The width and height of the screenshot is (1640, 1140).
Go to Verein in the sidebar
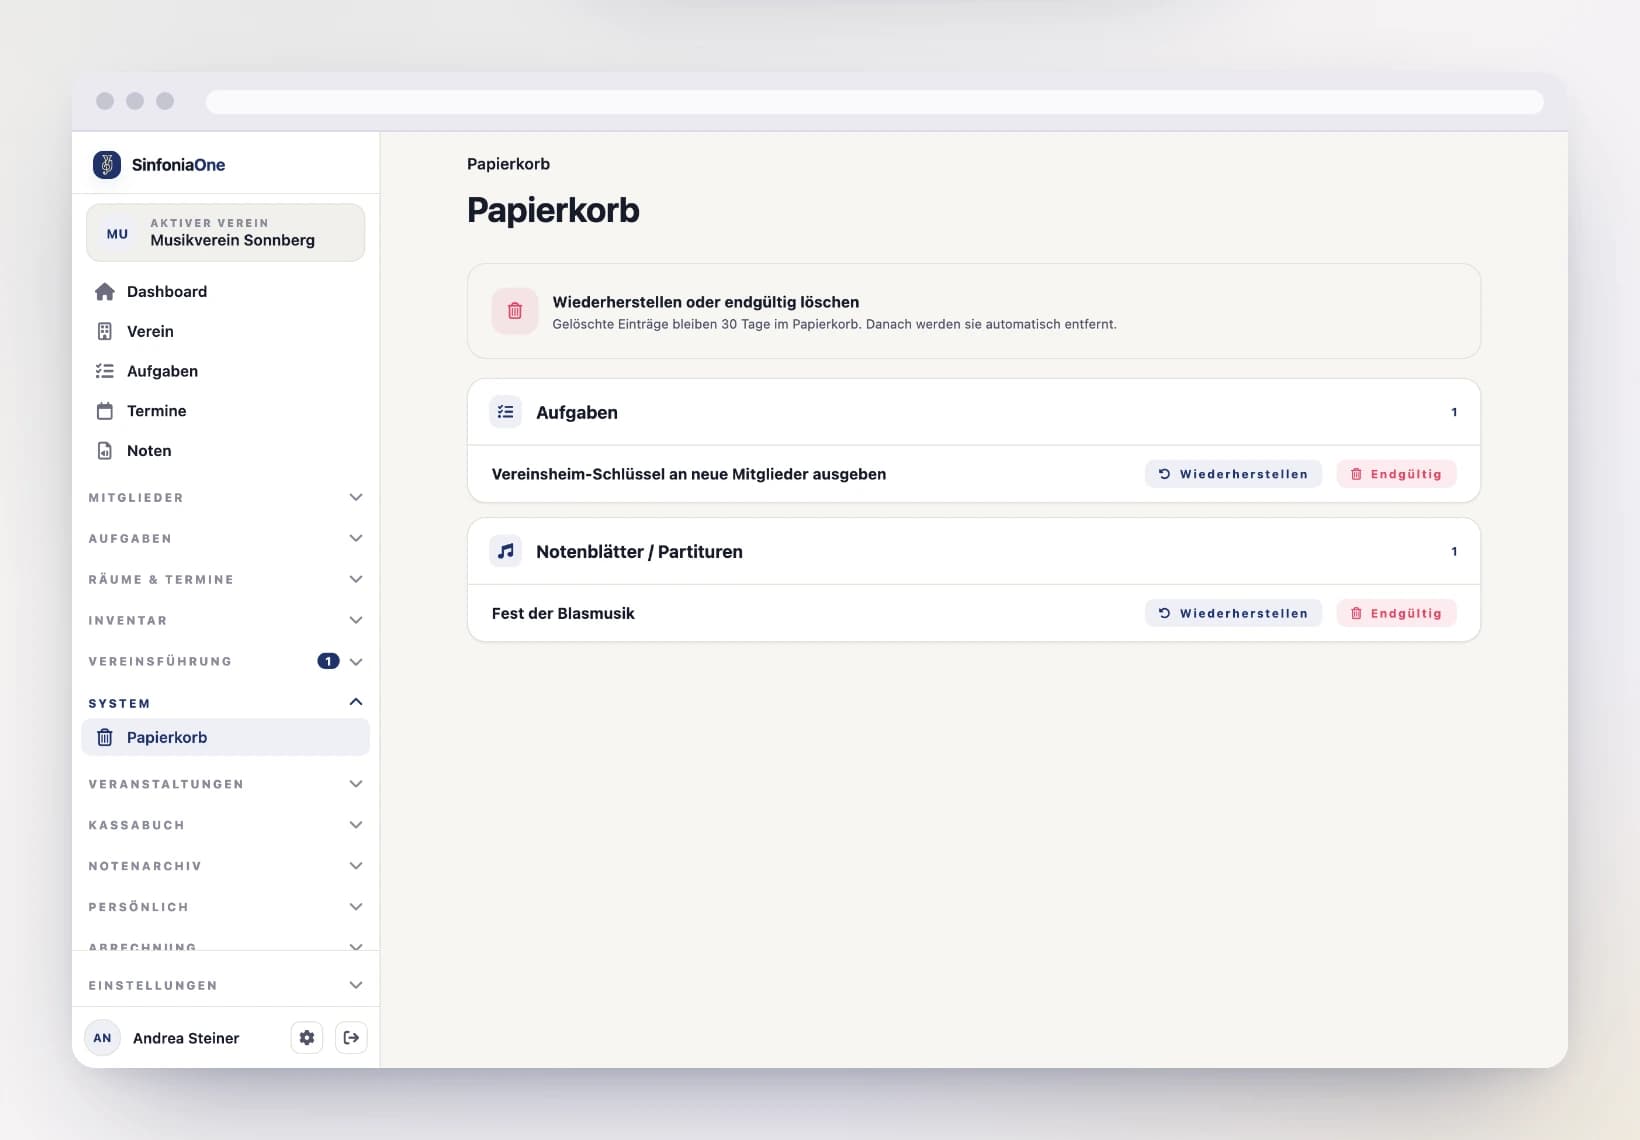pos(226,332)
